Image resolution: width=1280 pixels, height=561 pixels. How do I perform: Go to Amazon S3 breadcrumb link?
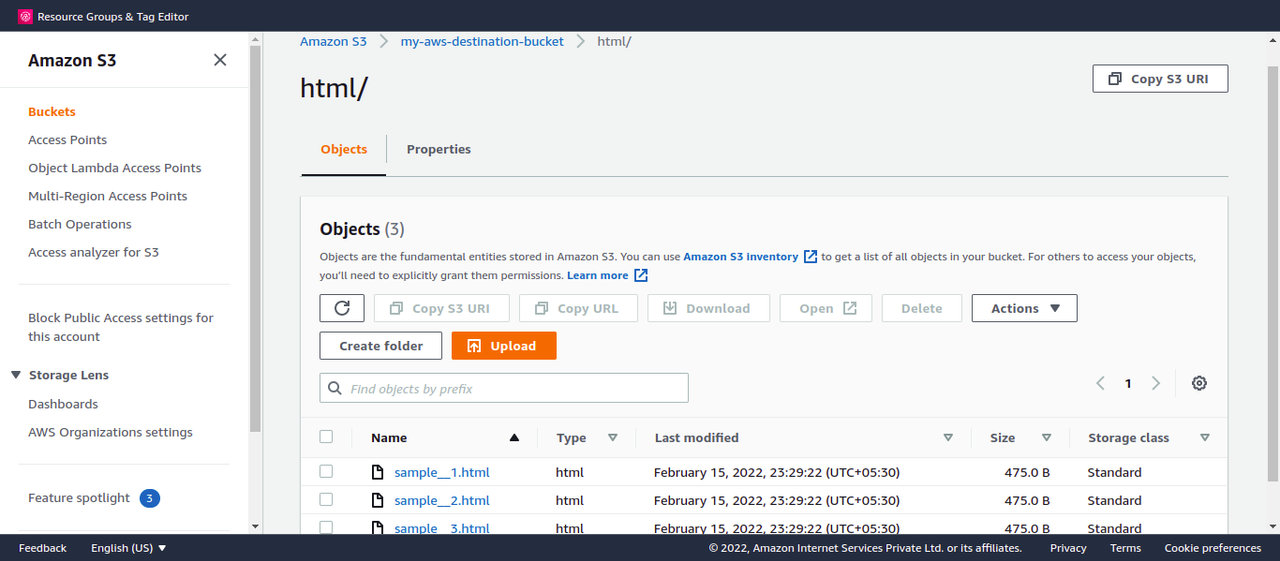coord(334,42)
